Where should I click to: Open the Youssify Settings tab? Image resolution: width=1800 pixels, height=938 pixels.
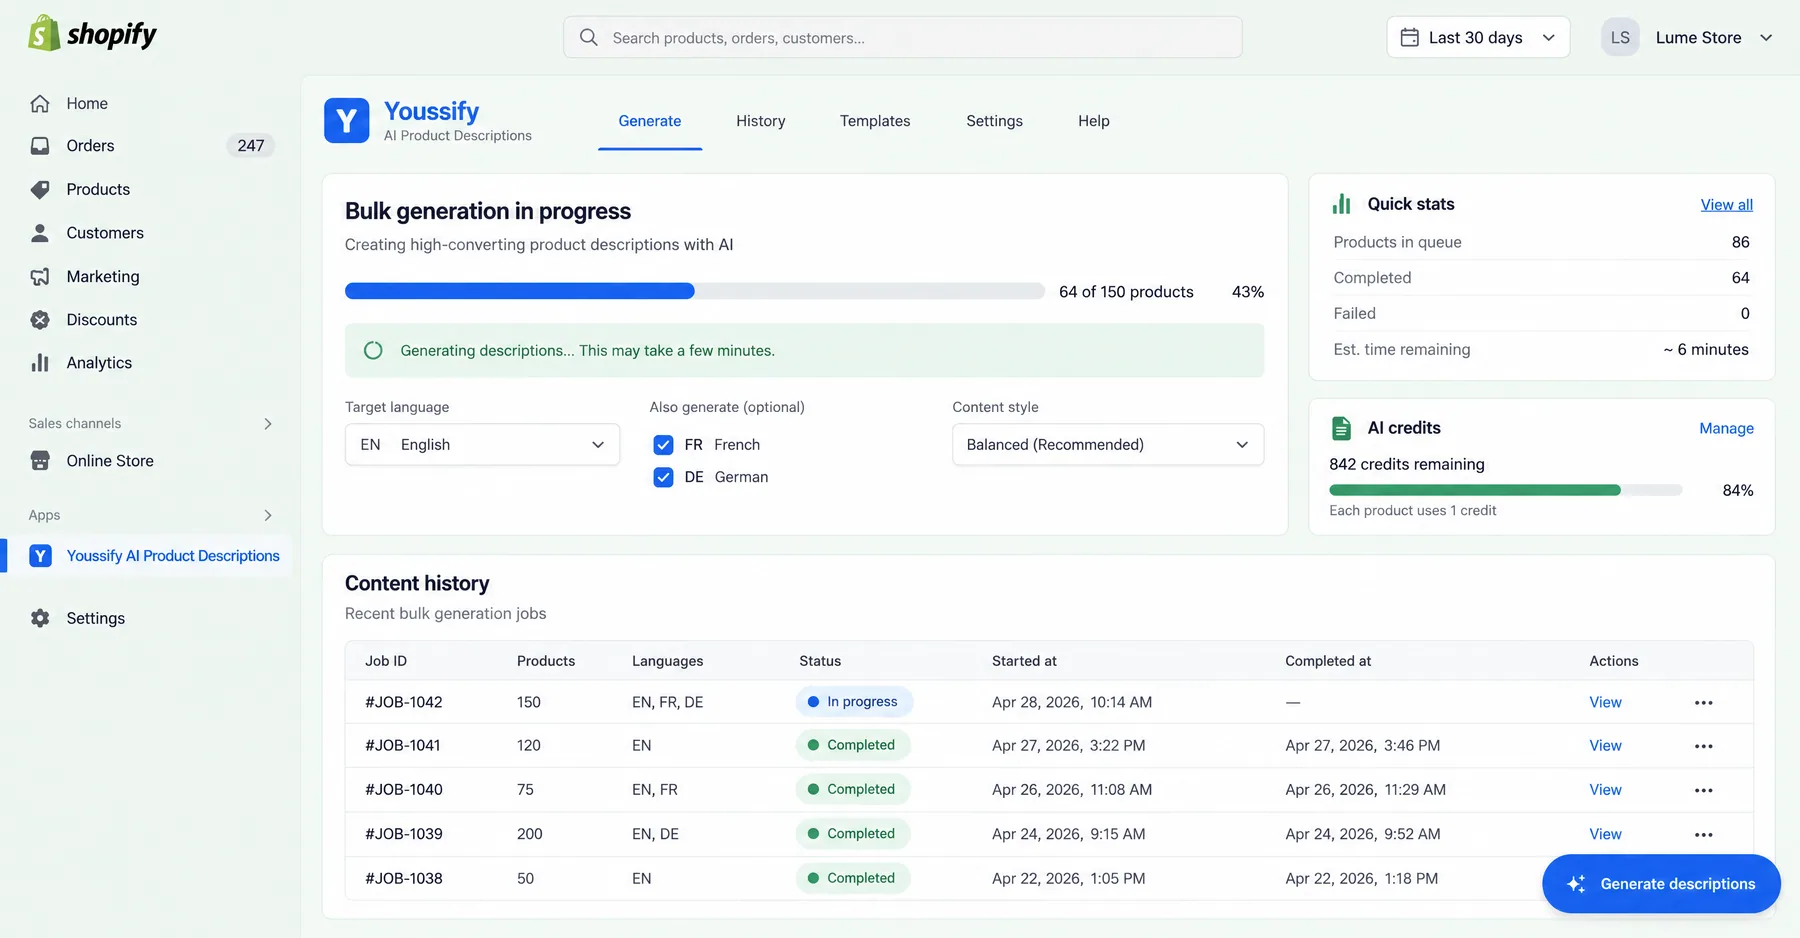pyautogui.click(x=994, y=121)
